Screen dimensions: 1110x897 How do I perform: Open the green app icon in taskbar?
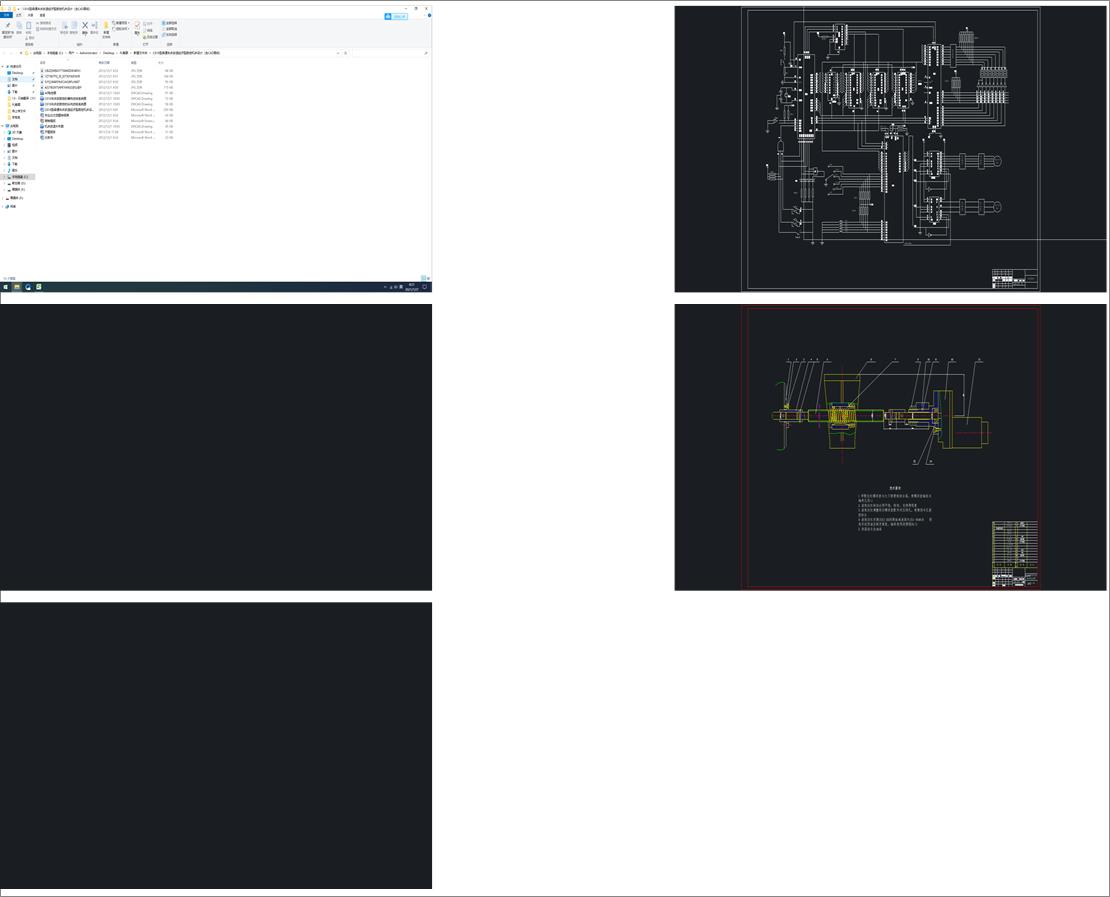coord(39,287)
